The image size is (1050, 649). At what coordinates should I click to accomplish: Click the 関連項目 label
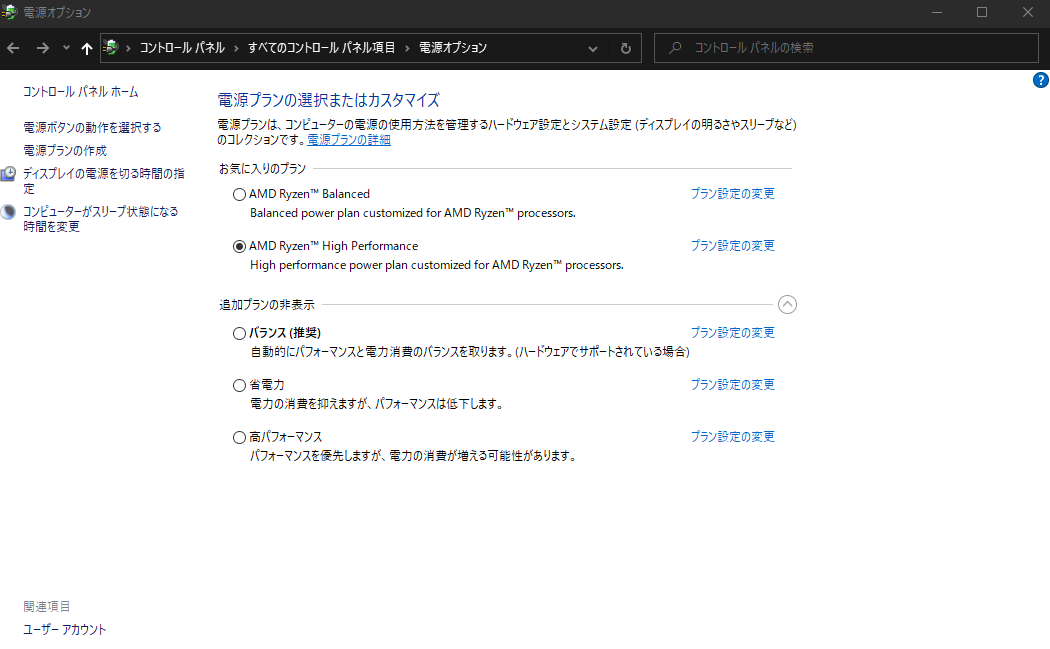pos(47,606)
